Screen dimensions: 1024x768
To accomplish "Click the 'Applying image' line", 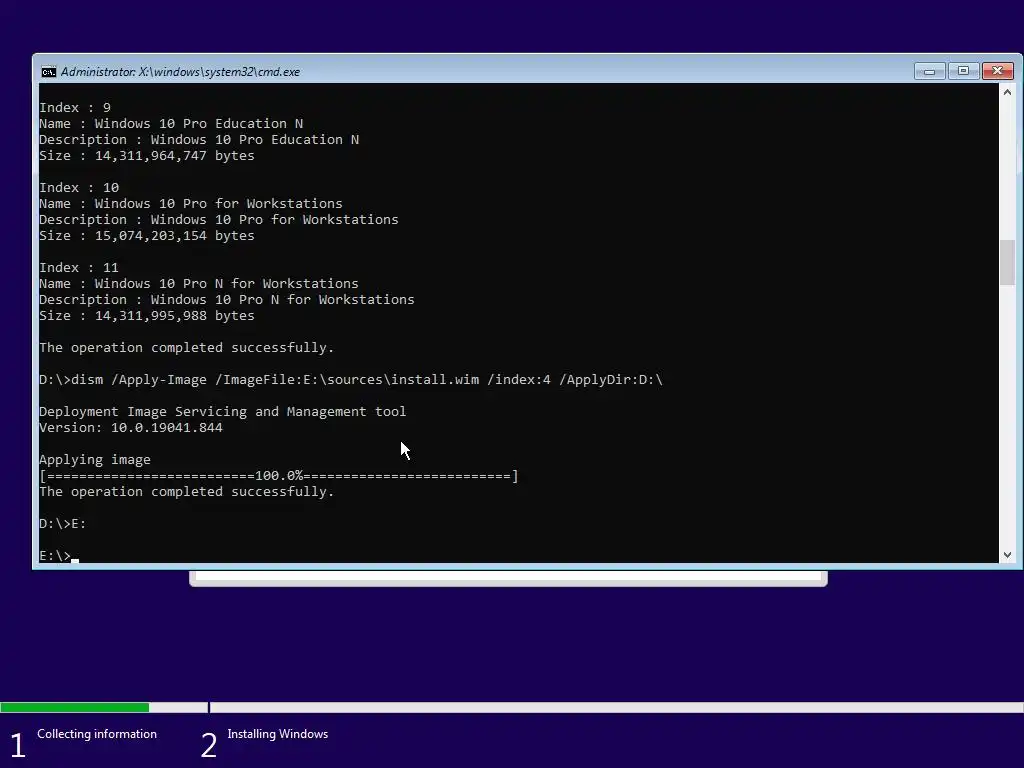I will (x=95, y=459).
